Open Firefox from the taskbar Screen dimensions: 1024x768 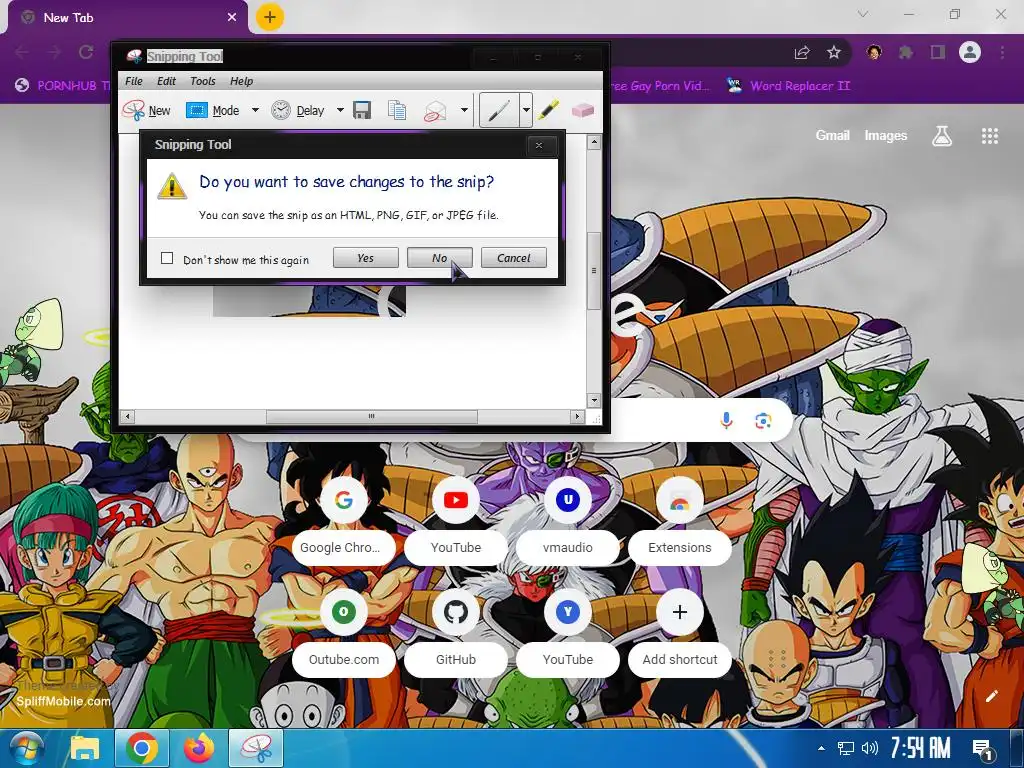coord(199,748)
